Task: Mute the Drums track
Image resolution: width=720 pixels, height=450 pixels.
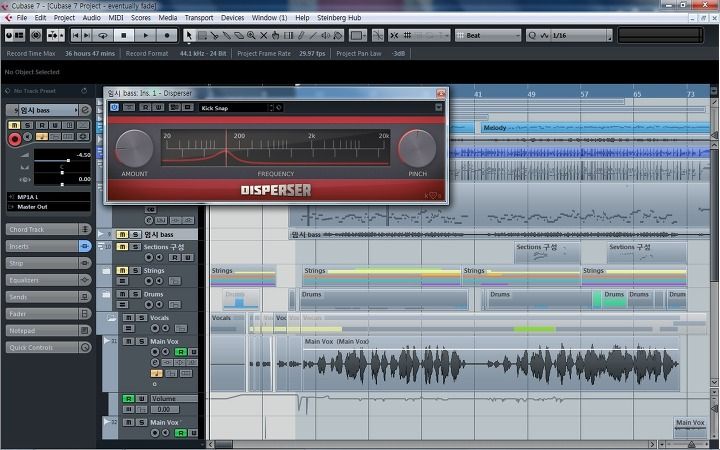Action: pyautogui.click(x=122, y=294)
